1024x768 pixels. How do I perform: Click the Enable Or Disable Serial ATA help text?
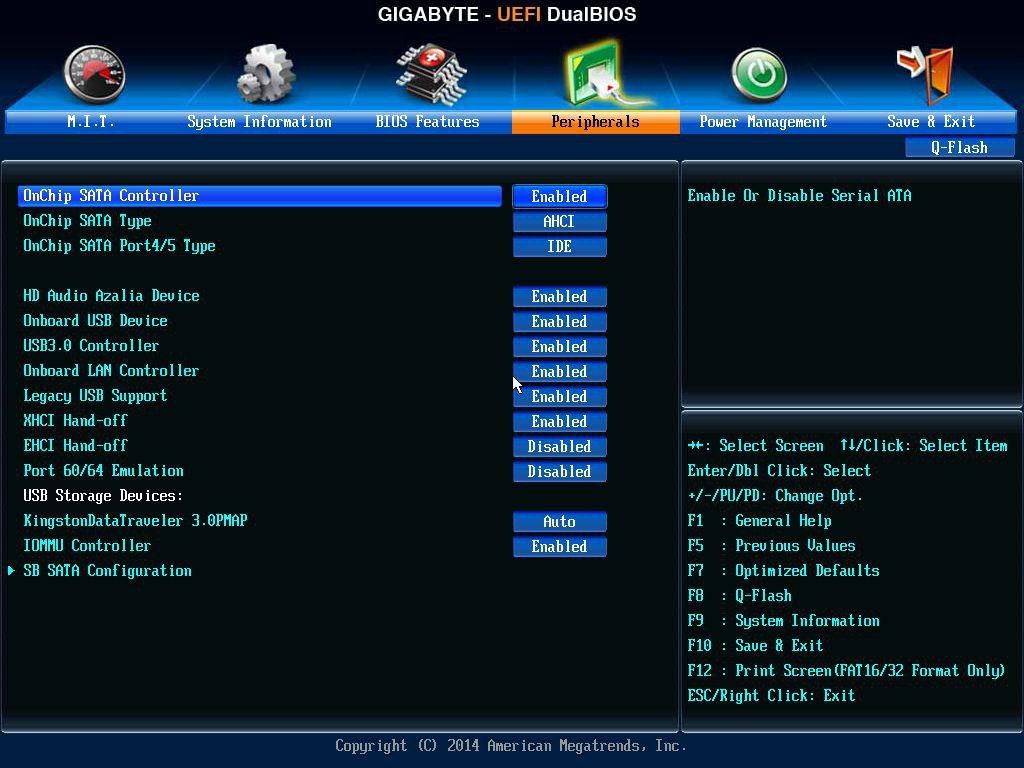point(799,196)
